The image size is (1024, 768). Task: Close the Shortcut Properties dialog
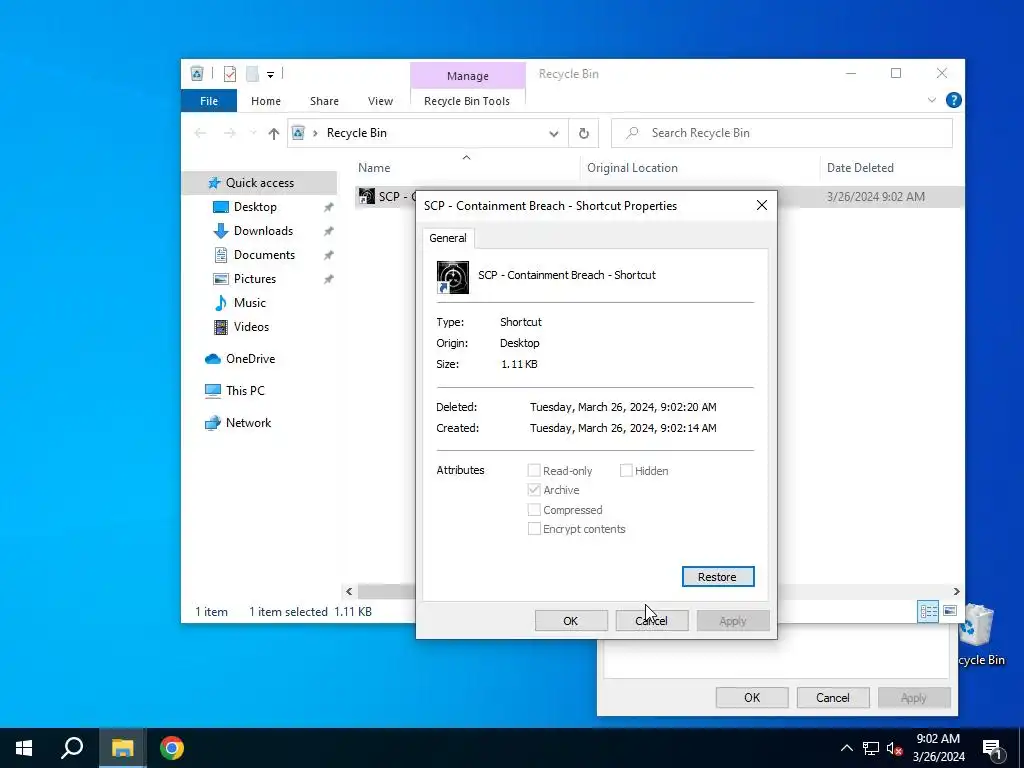pos(761,205)
